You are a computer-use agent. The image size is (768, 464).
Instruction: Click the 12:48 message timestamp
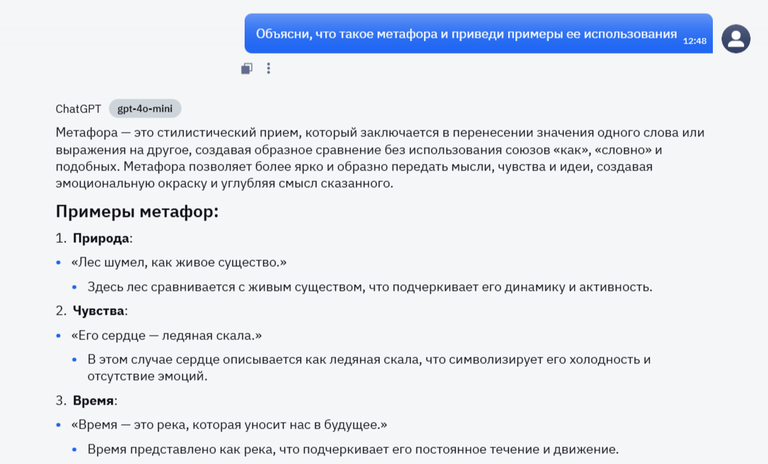click(695, 41)
